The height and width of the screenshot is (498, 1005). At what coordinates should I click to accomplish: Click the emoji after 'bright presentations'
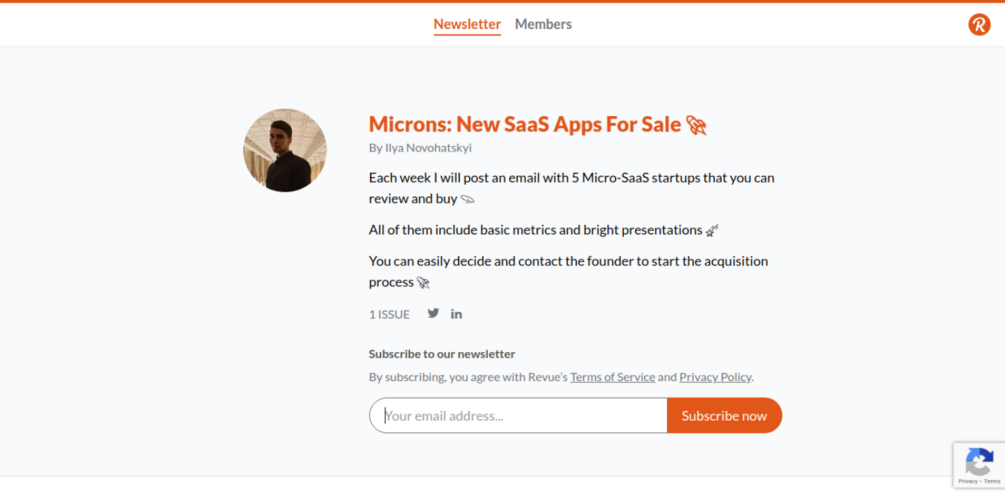[712, 230]
